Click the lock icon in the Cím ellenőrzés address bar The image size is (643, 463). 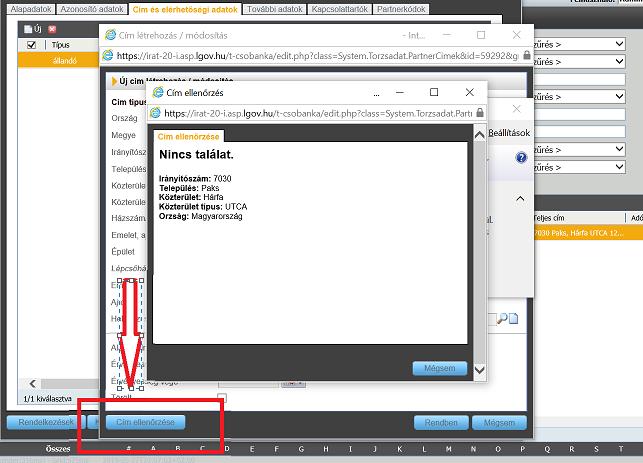(480, 113)
